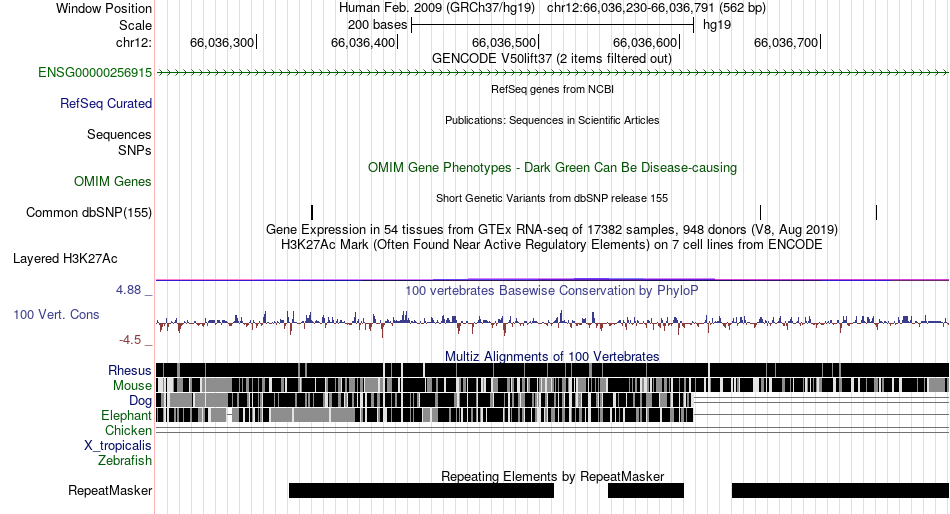Click the RepeatMasker track label

(x=110, y=490)
